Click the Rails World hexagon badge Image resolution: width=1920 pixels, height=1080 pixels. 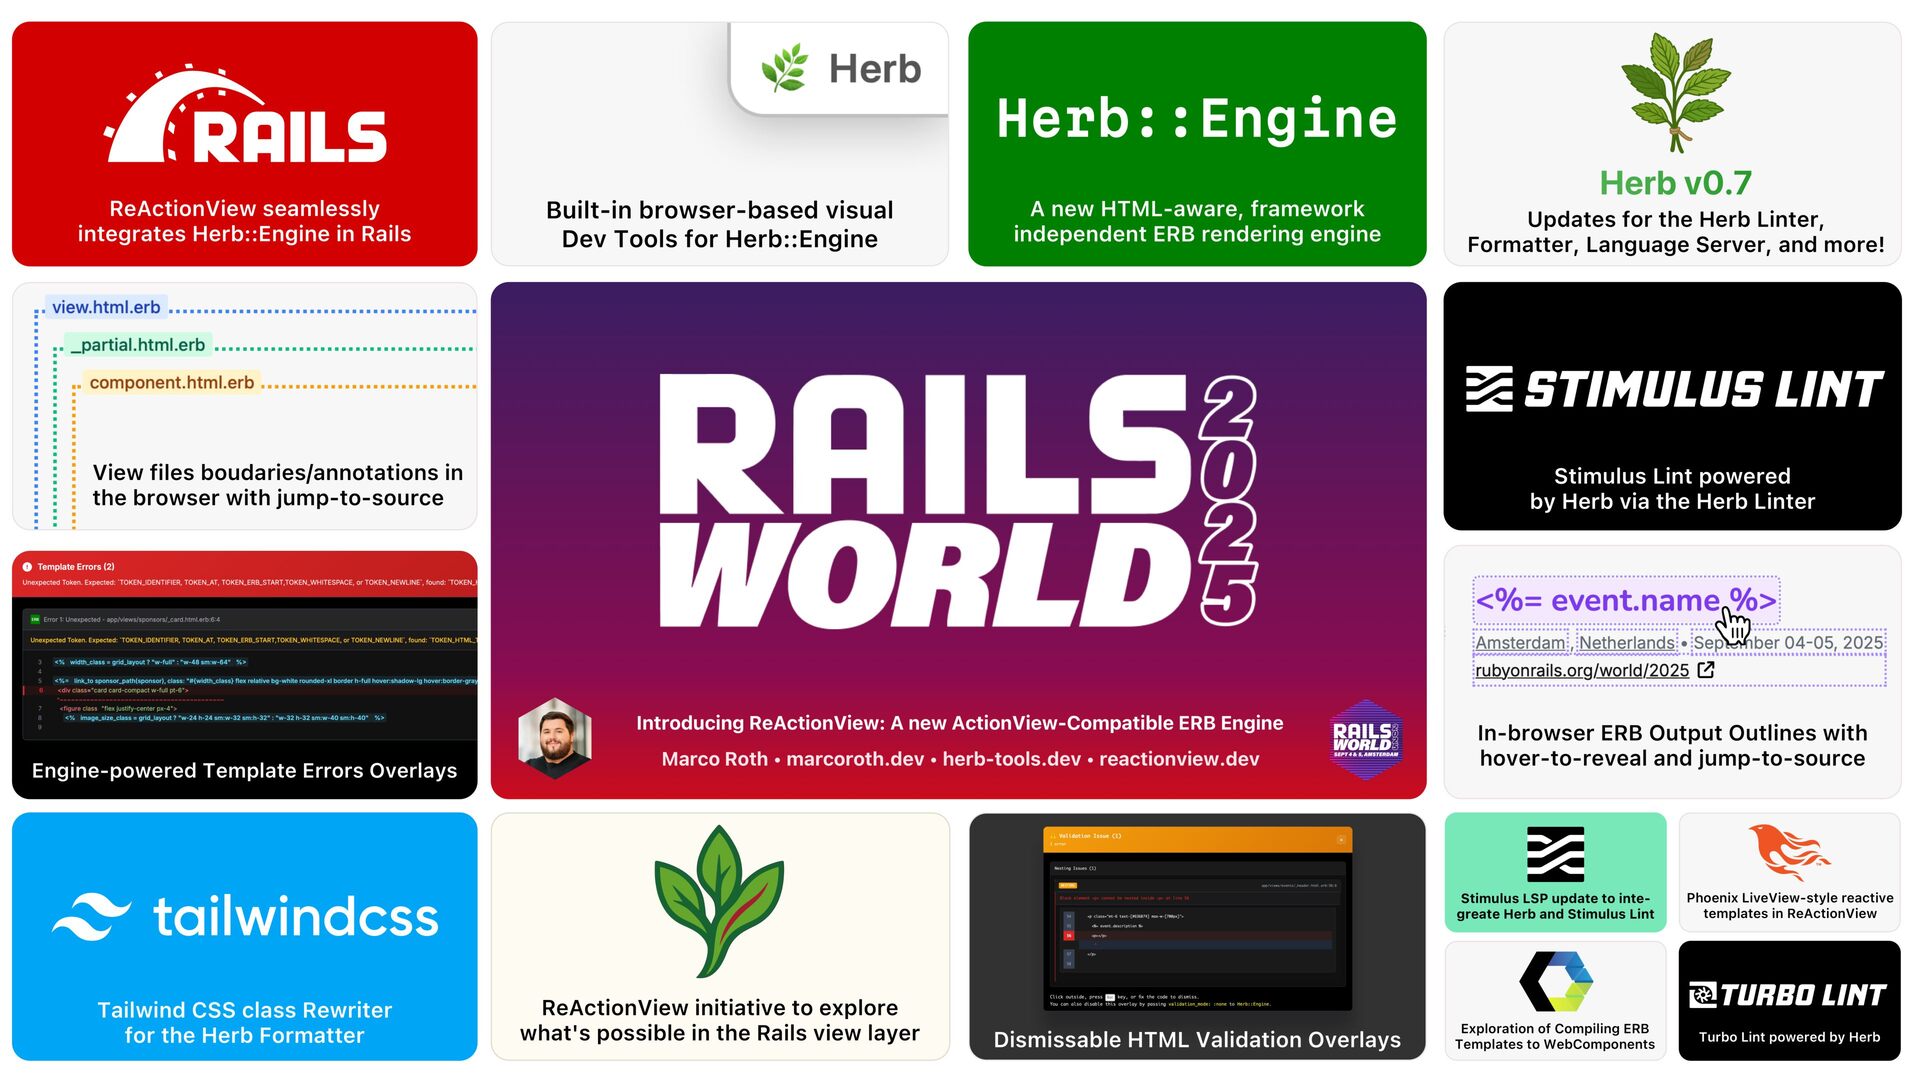tap(1366, 740)
